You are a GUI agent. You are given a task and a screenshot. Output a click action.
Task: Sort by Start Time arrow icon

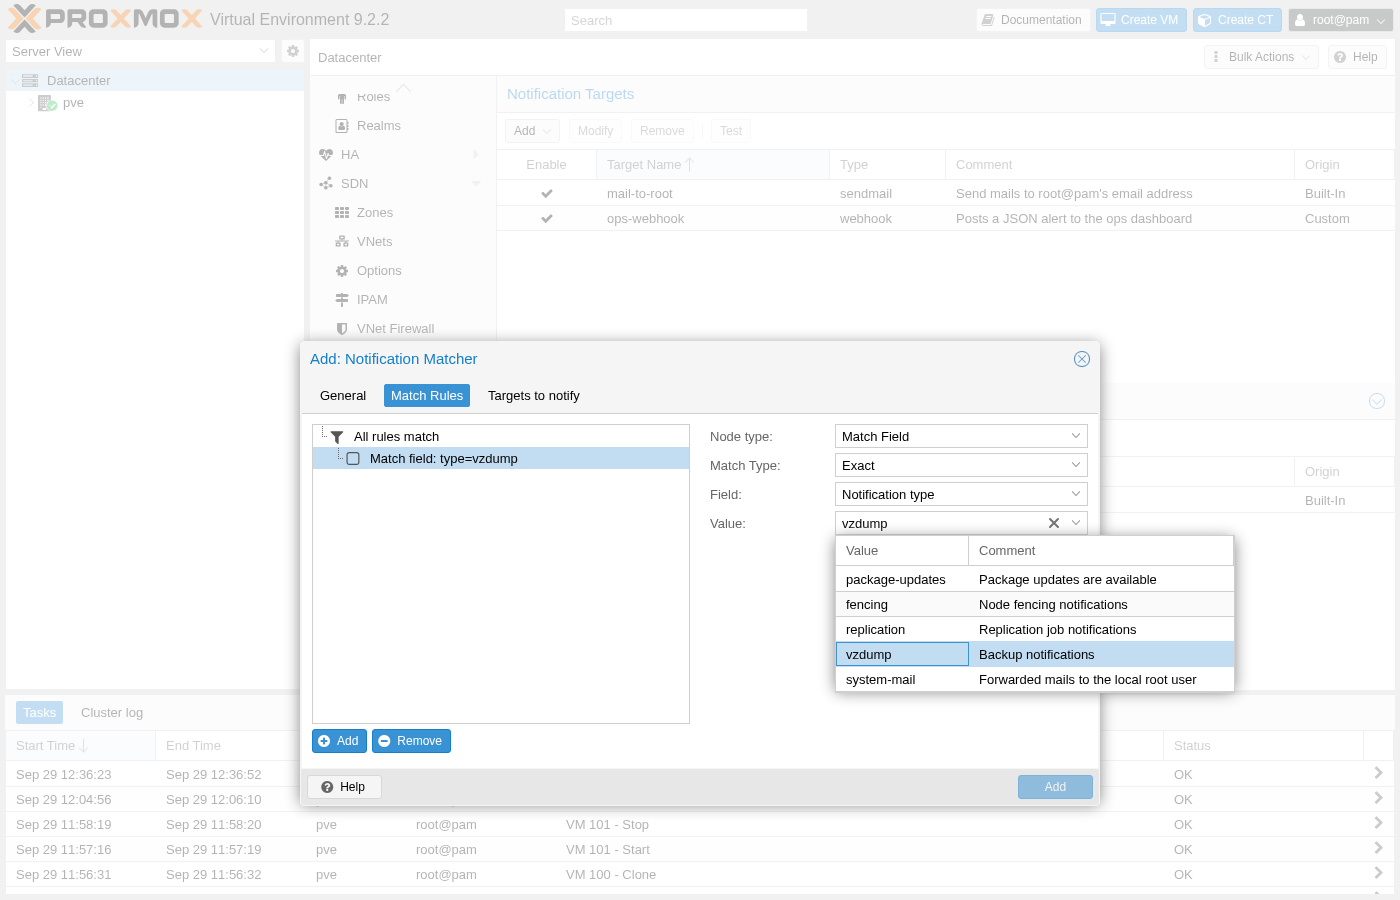[84, 746]
